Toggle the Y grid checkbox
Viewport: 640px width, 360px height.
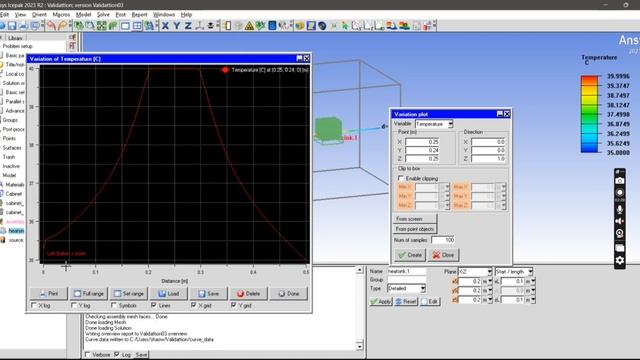[x=234, y=305]
